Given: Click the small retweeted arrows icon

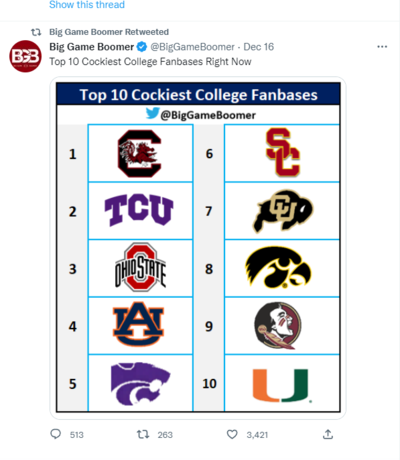Looking at the screenshot, I should click(36, 32).
